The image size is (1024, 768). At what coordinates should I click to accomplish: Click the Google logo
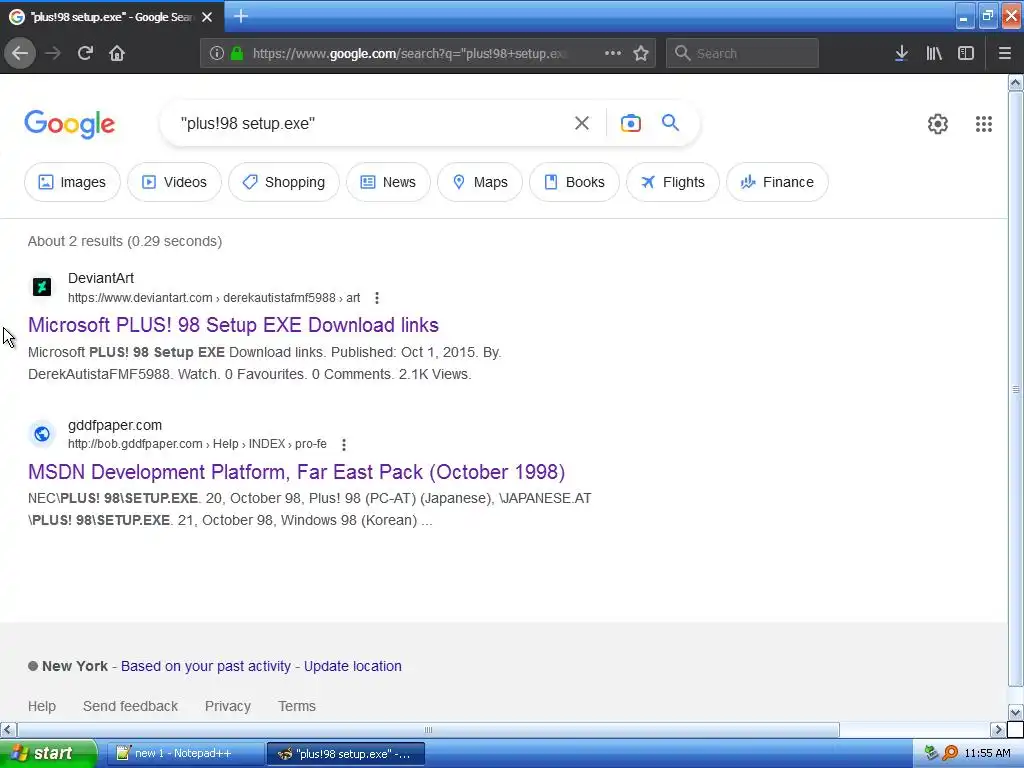(x=69, y=123)
